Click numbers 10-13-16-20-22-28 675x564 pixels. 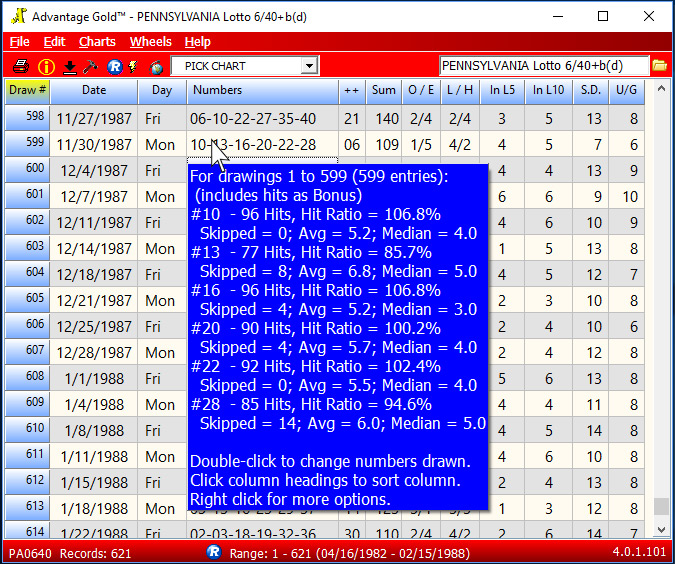[253, 145]
